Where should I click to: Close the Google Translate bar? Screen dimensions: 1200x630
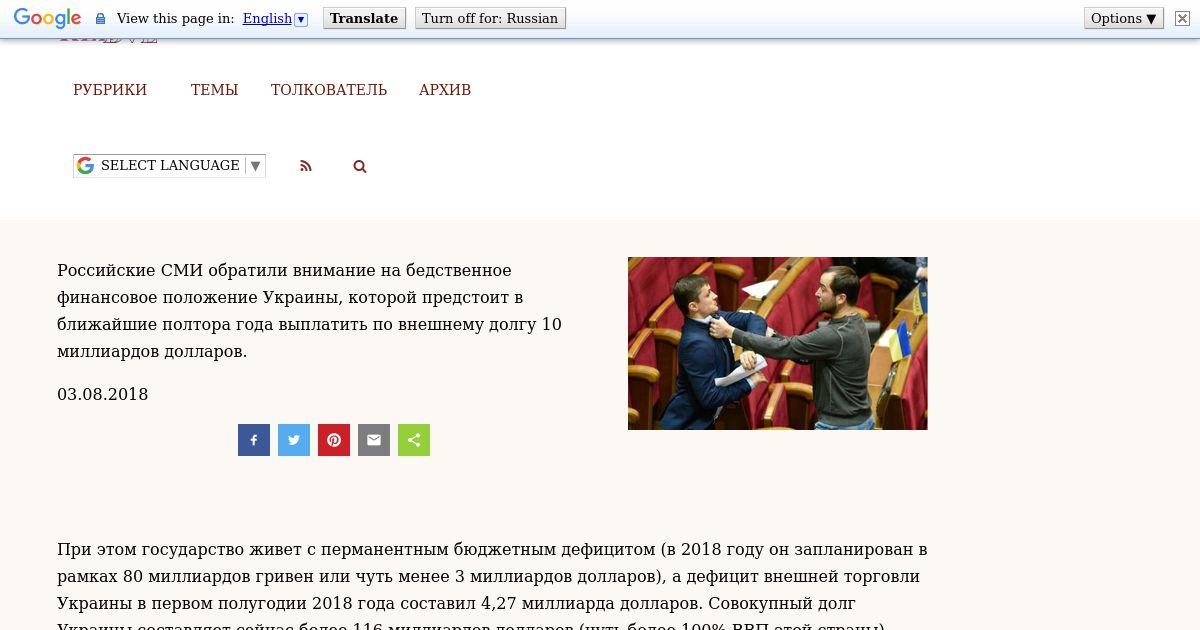[1182, 18]
